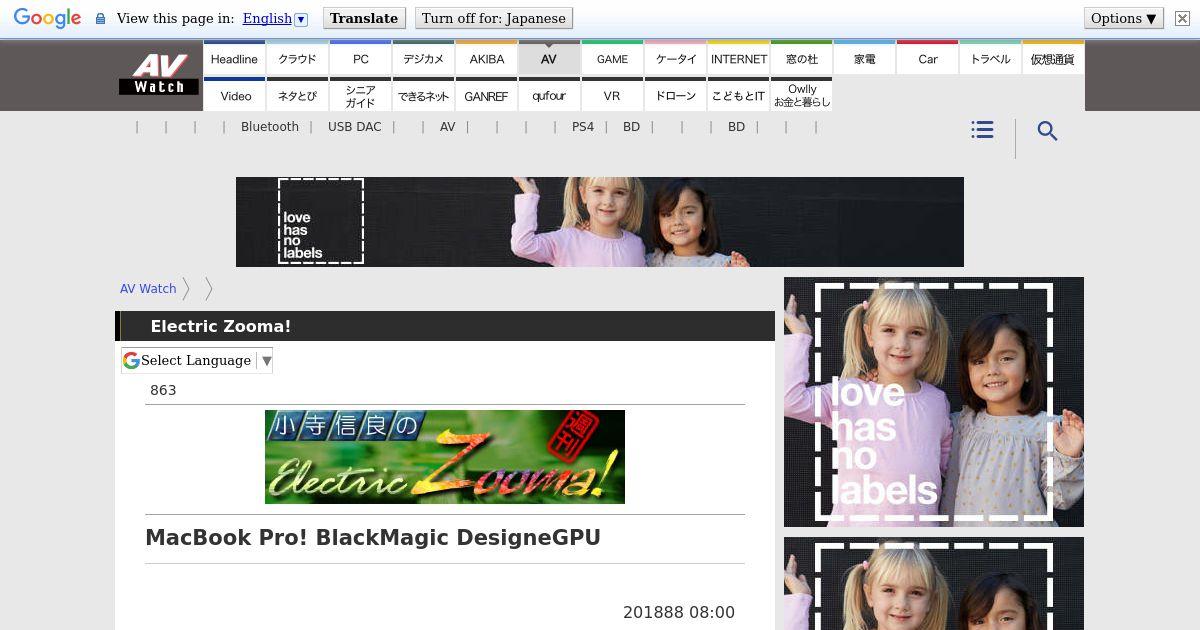Open the qufour tab
The height and width of the screenshot is (630, 1200).
549,95
